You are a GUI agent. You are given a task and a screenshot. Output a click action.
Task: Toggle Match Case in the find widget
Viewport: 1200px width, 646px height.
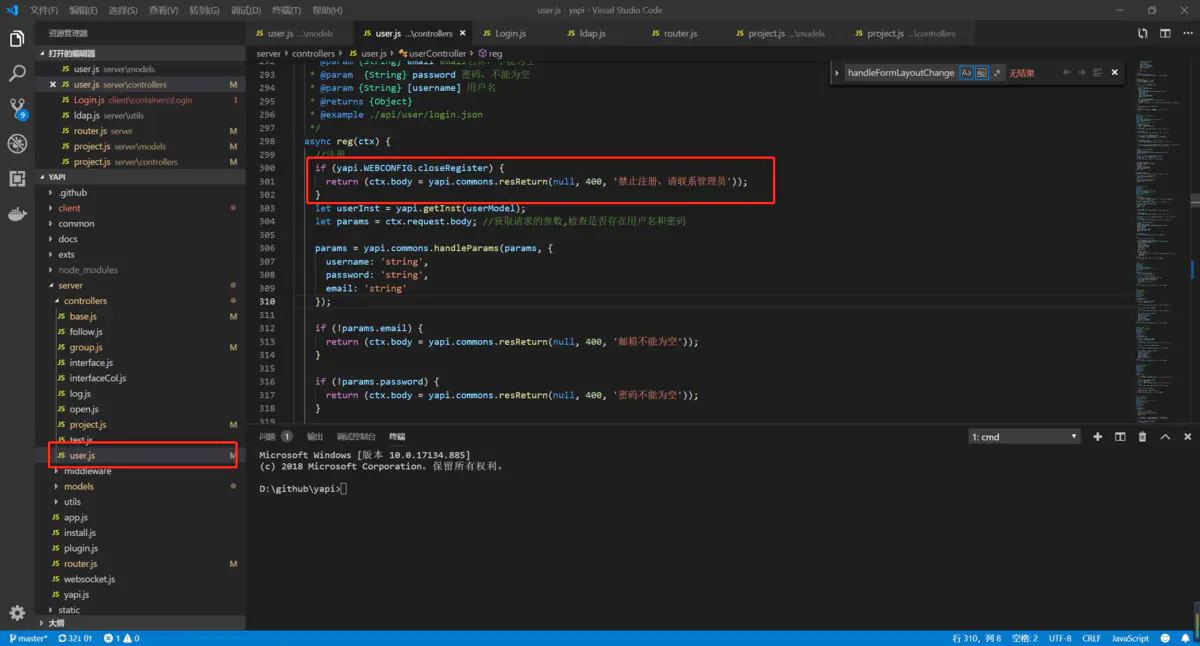click(966, 73)
